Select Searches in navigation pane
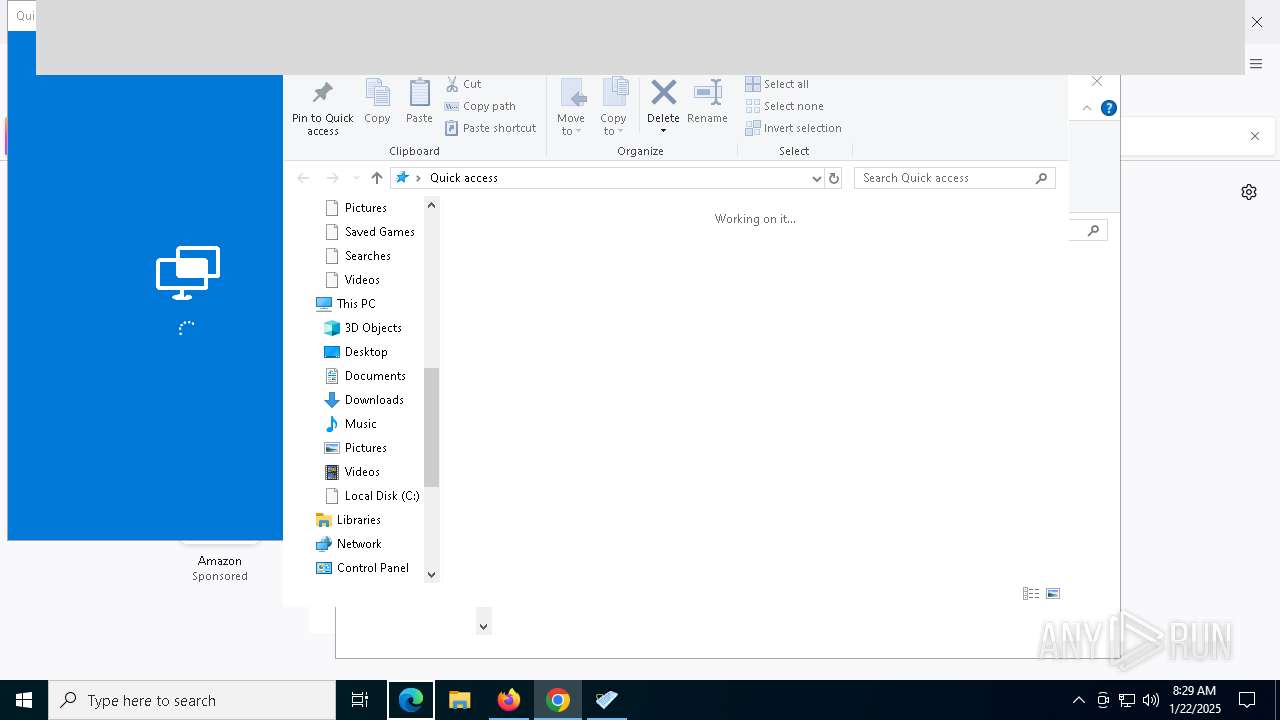Screen dimensions: 1280x720 tap(358, 256)
